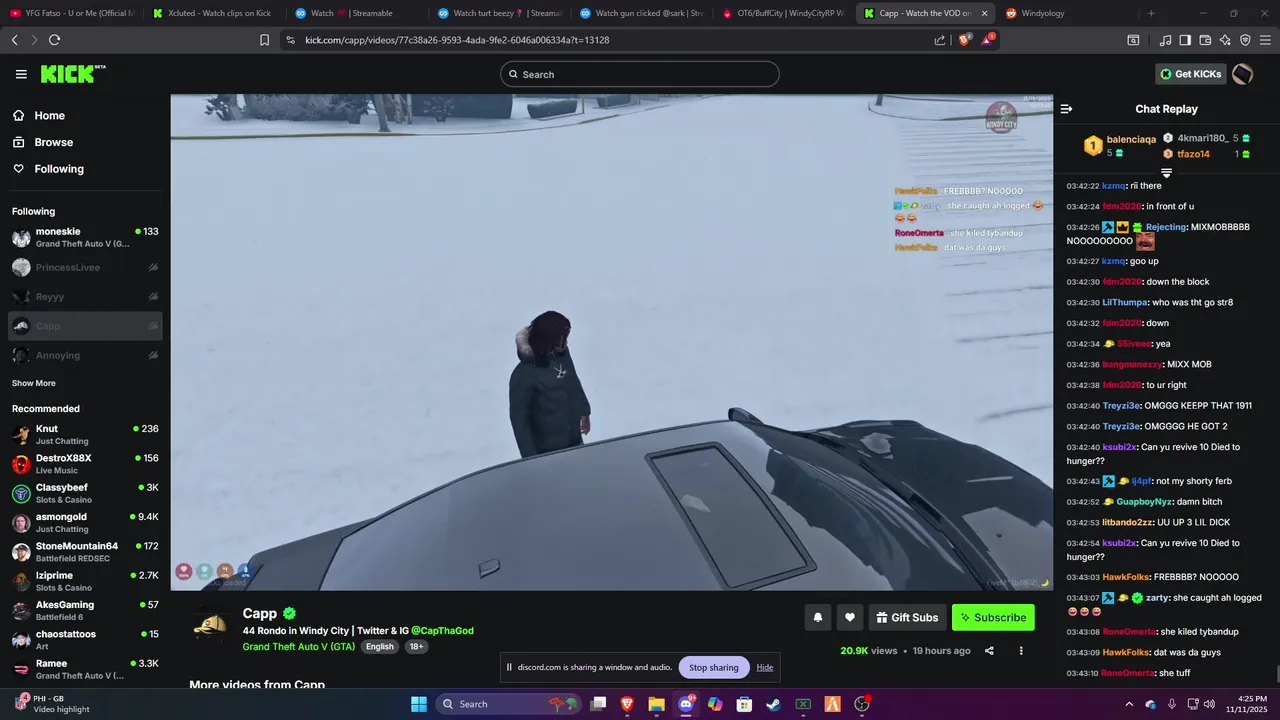Hide the Discord sharing bar
The image size is (1280, 720).
[765, 667]
